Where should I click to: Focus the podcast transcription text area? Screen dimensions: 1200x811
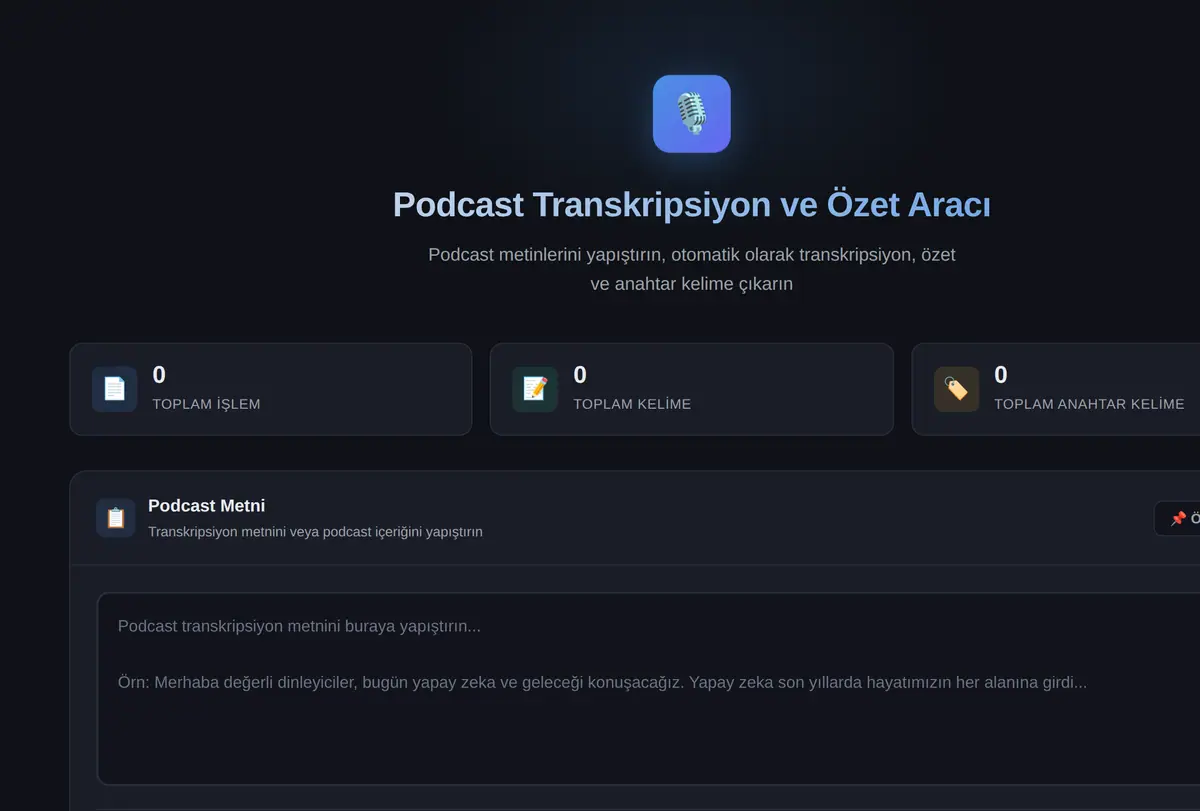point(648,689)
